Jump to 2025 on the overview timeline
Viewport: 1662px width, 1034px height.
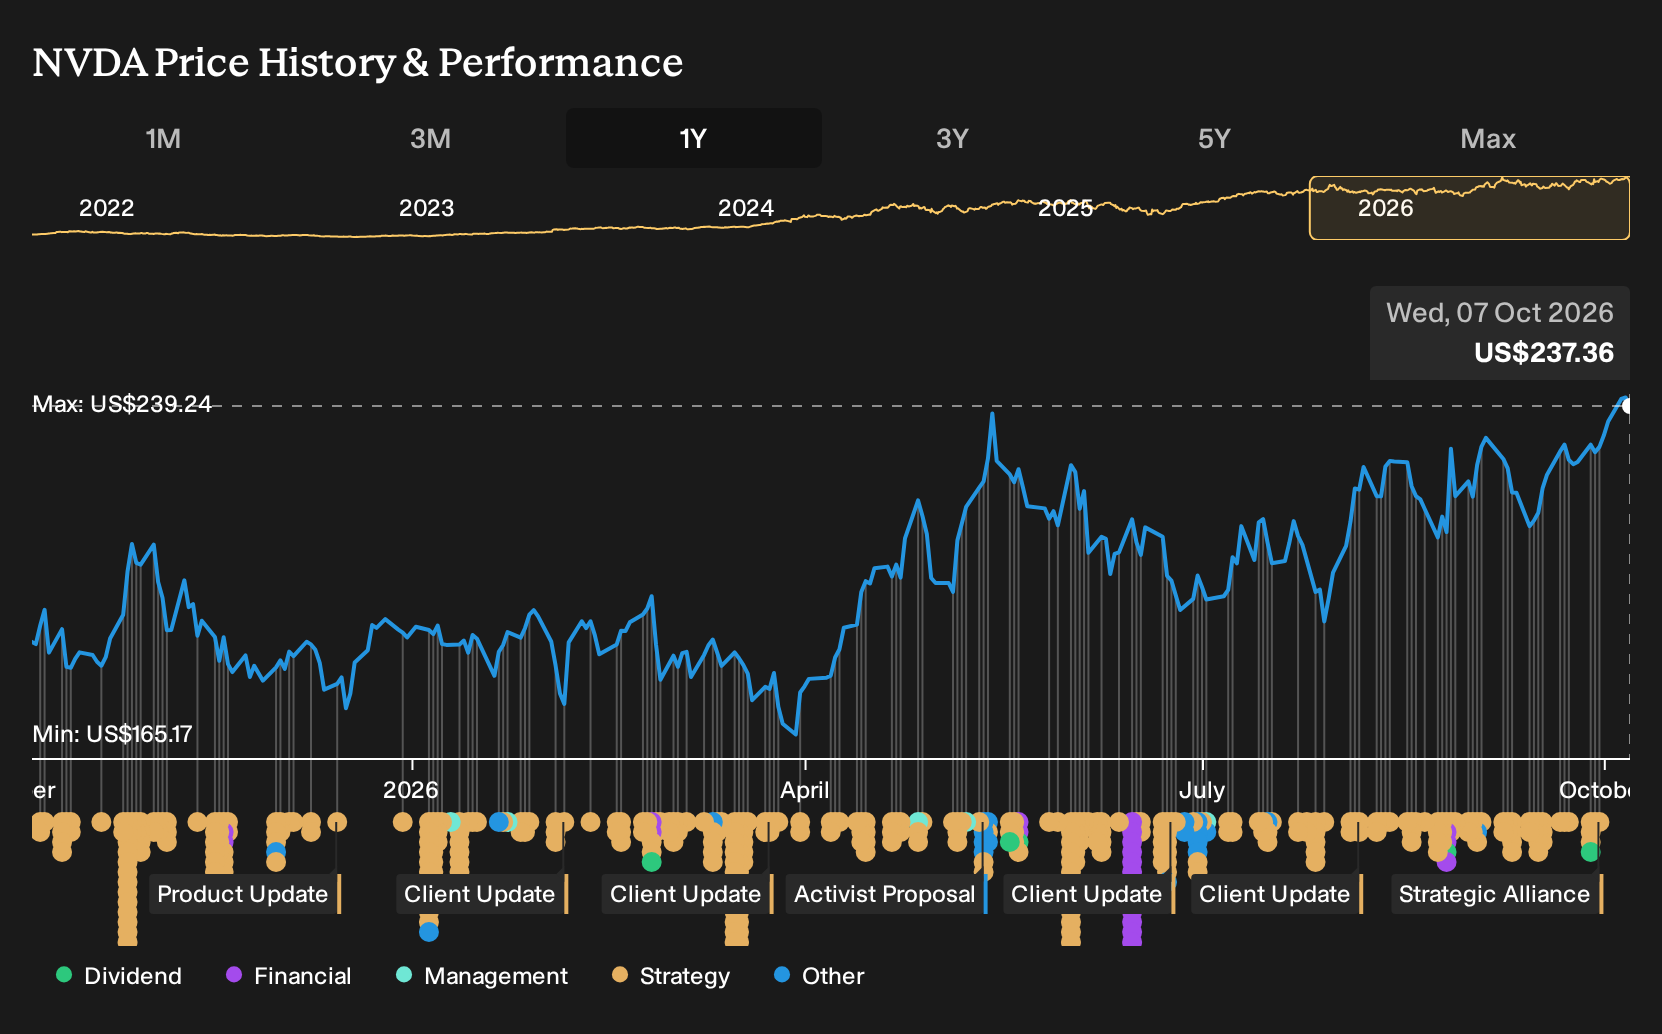coord(1066,208)
